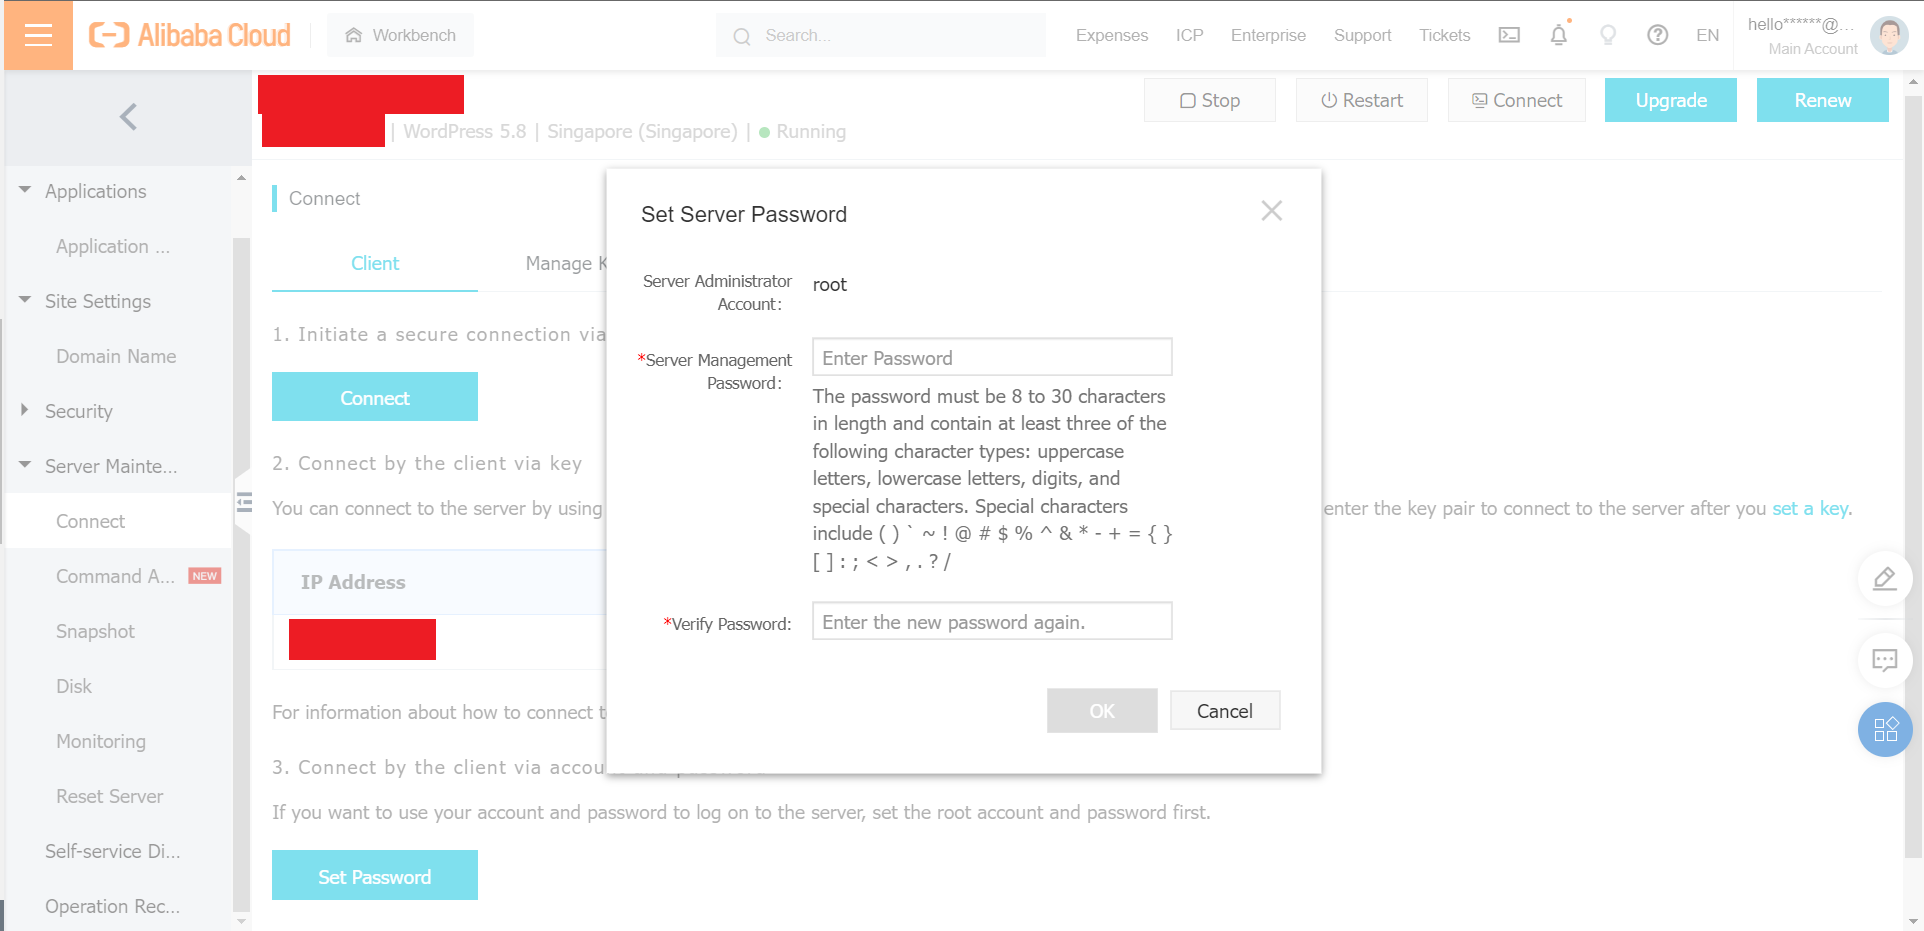Click the IP Address column header

(353, 582)
